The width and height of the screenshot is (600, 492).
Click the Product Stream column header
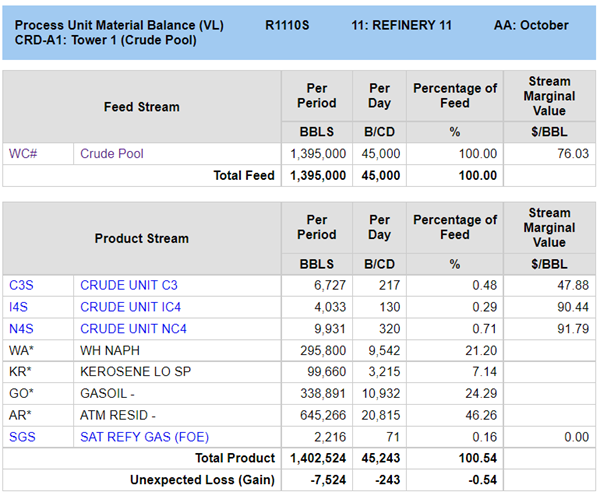pos(141,238)
